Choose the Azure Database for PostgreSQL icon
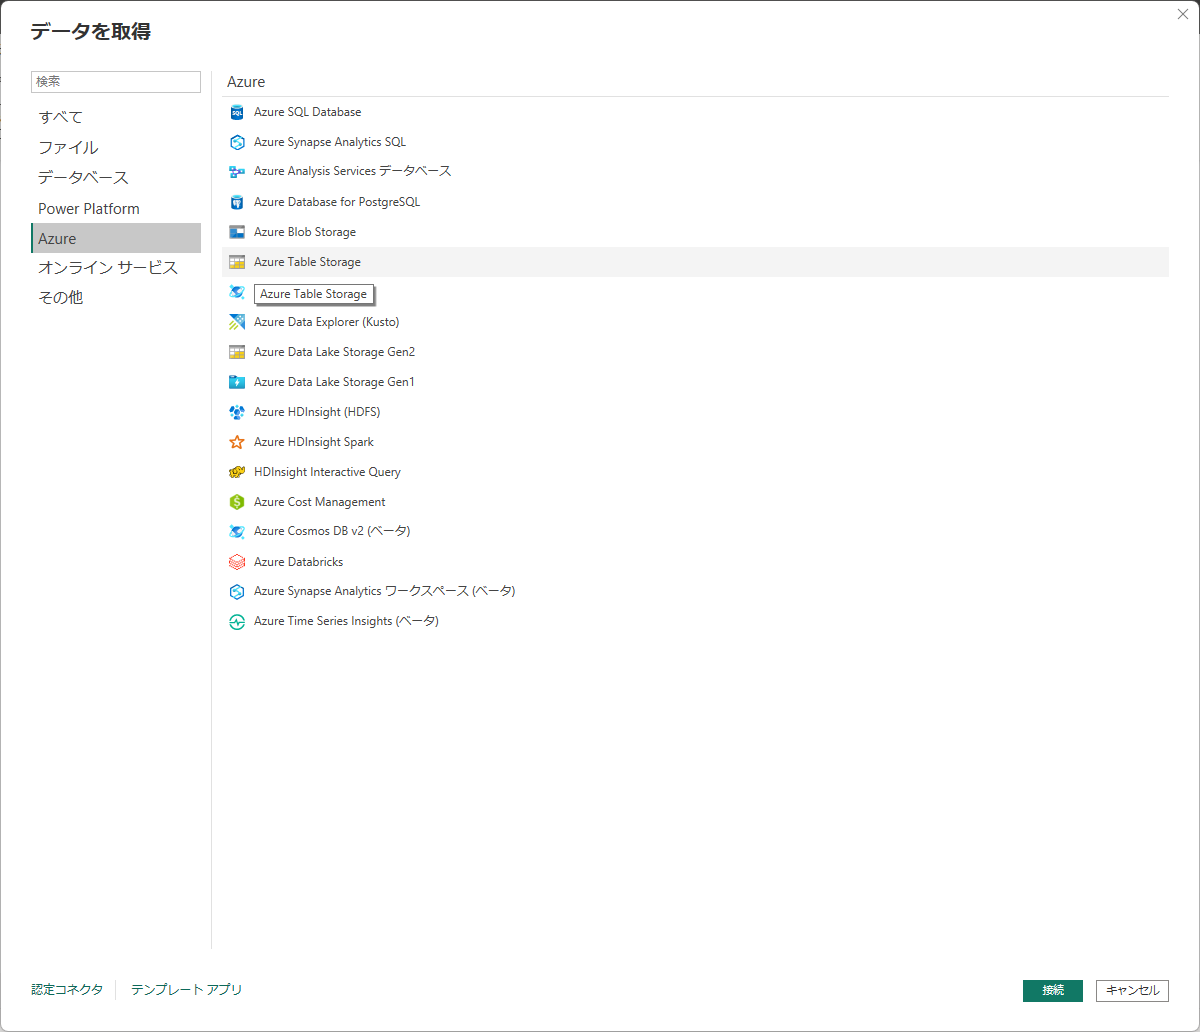The width and height of the screenshot is (1200, 1032). (x=238, y=202)
